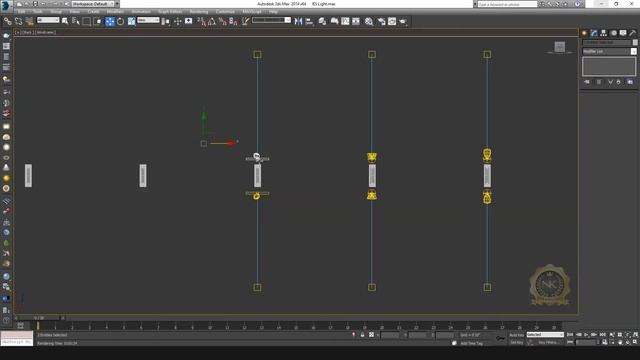Image resolution: width=640 pixels, height=360 pixels.
Task: Open the Material Editor icon
Action: pos(369,21)
